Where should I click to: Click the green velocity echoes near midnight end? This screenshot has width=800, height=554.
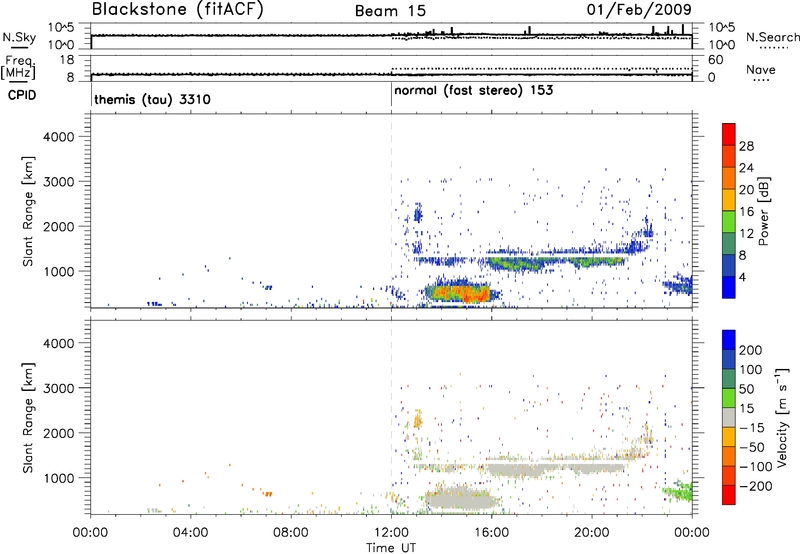[x=678, y=492]
